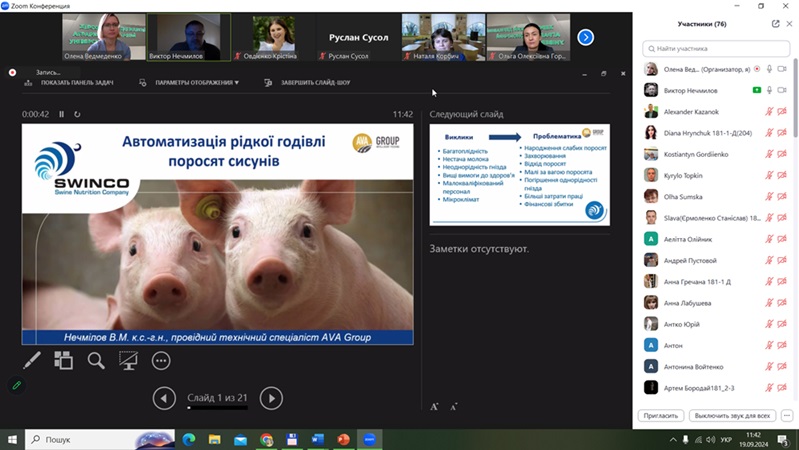799x450 pixels.
Task: Close the participants panel
Action: point(789,23)
